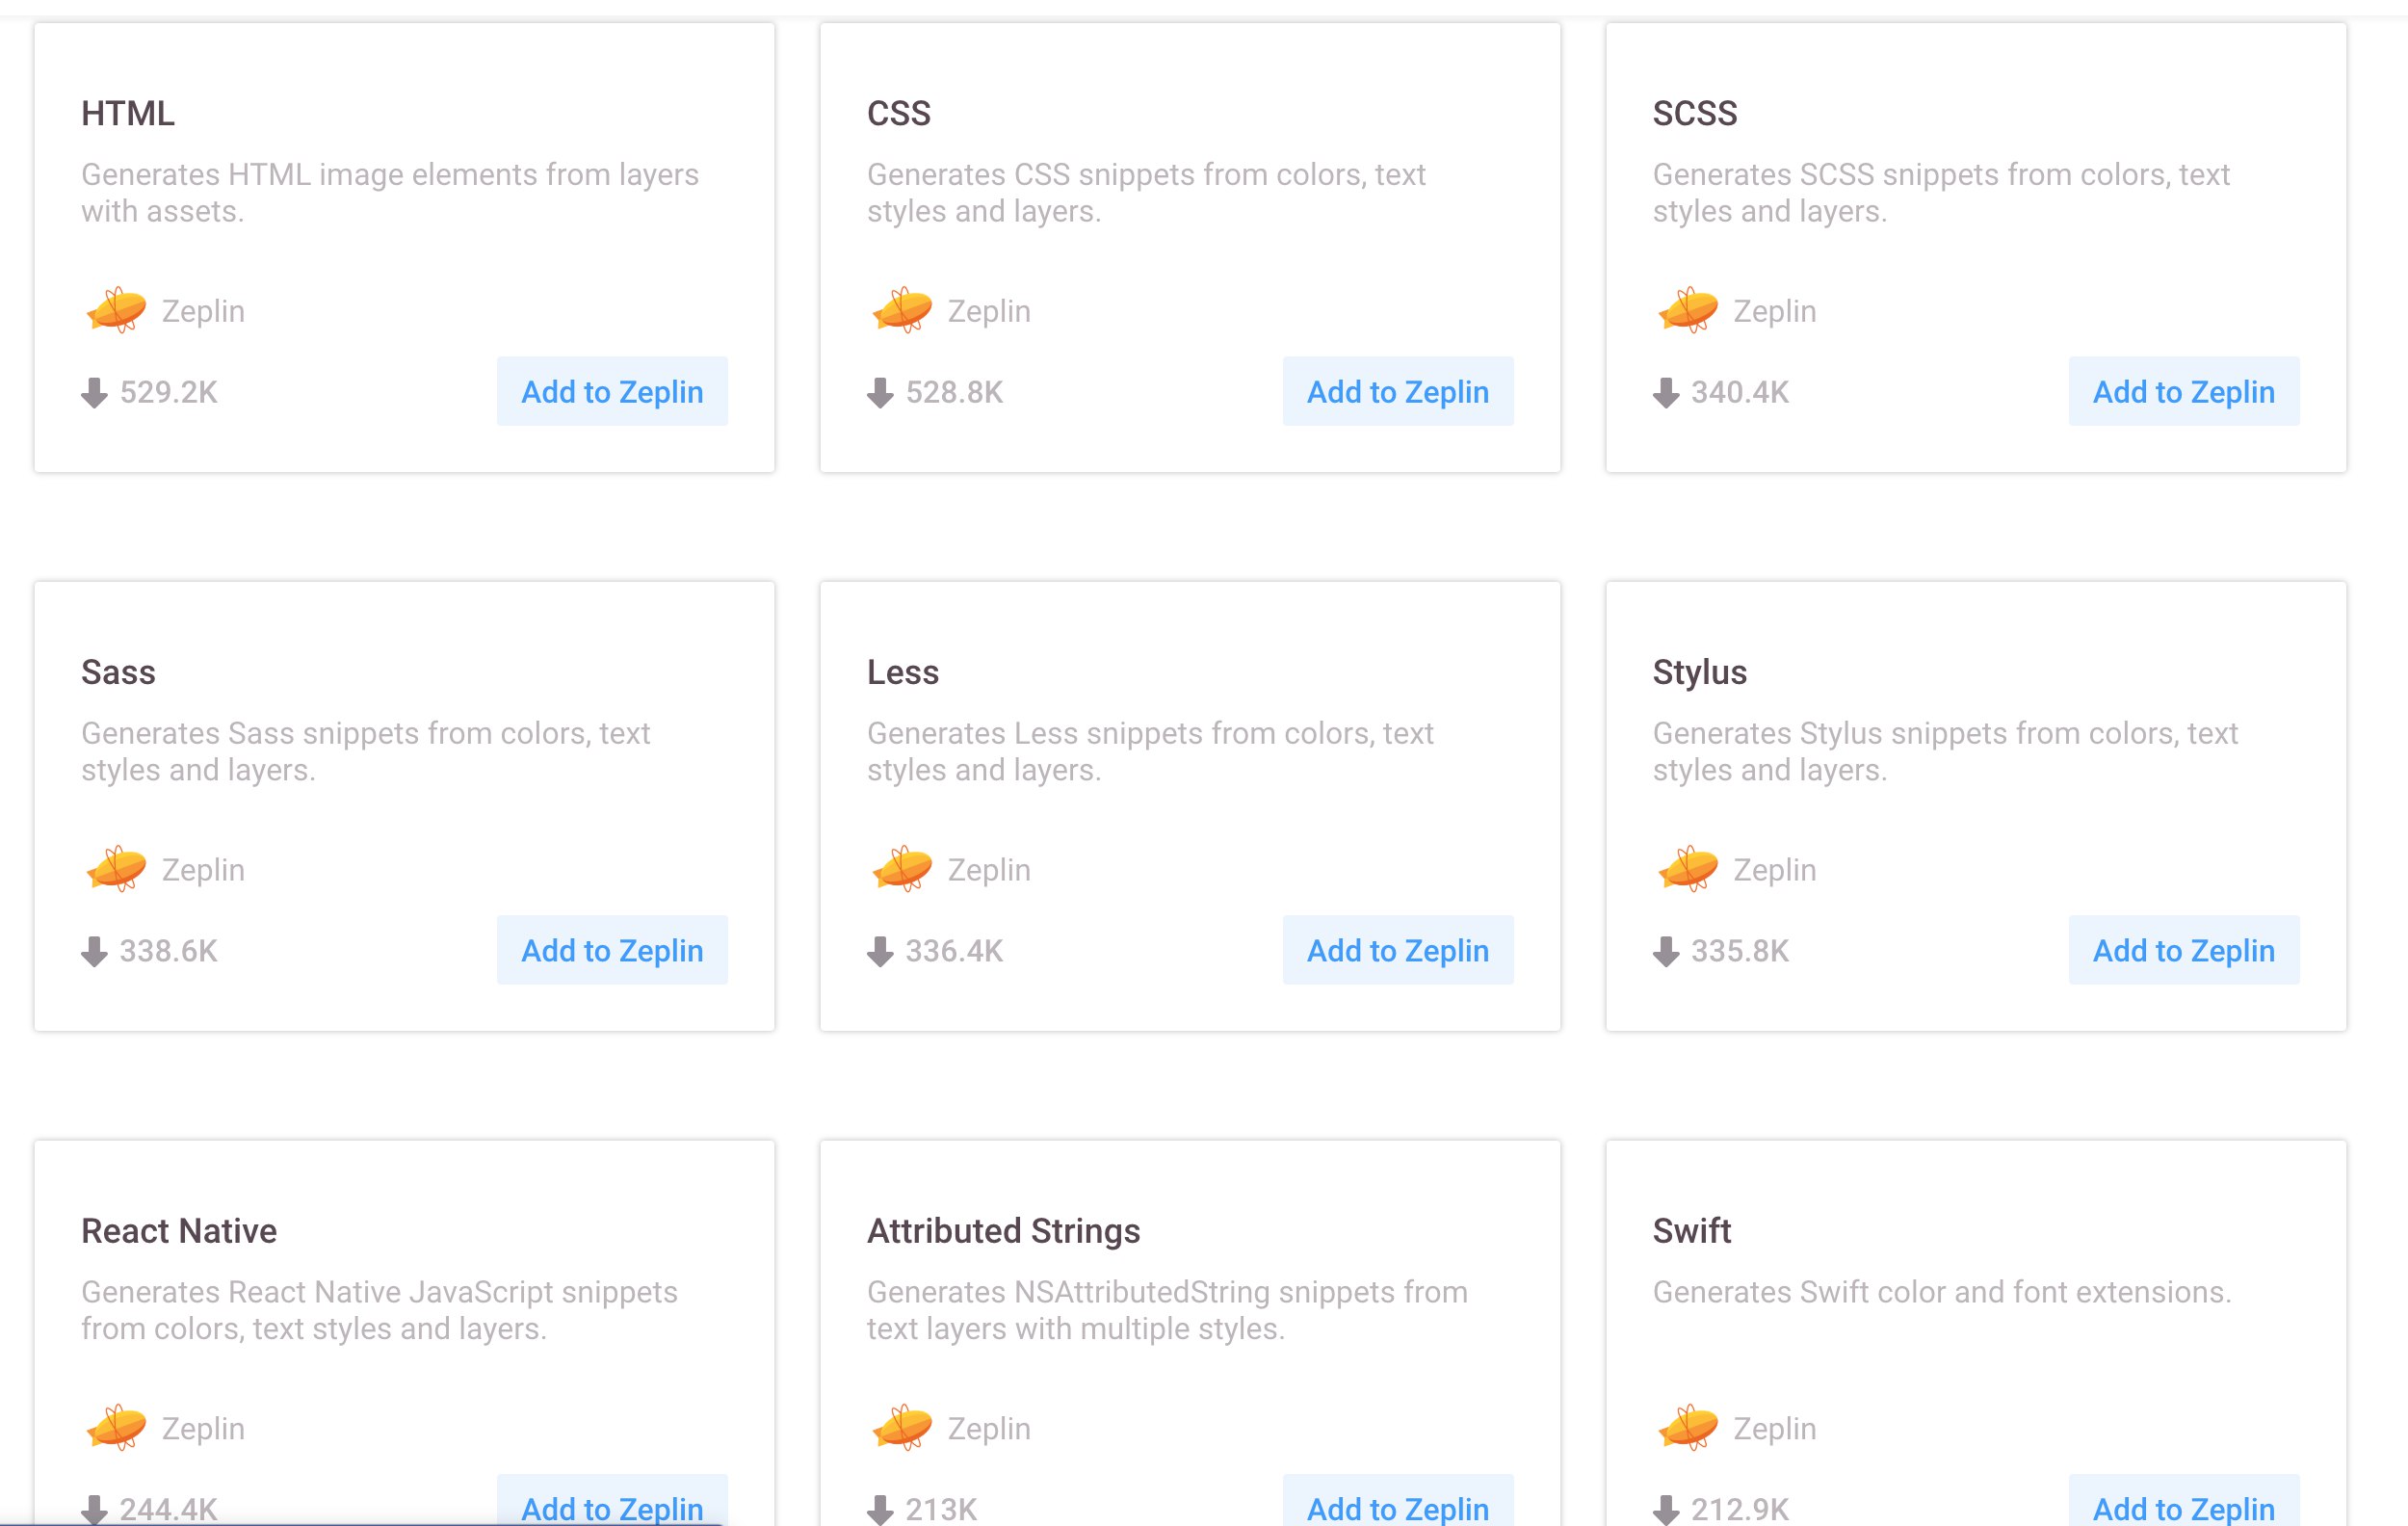Click the Zeplin logo icon in Sass card
The image size is (2408, 1526).
pyautogui.click(x=116, y=869)
